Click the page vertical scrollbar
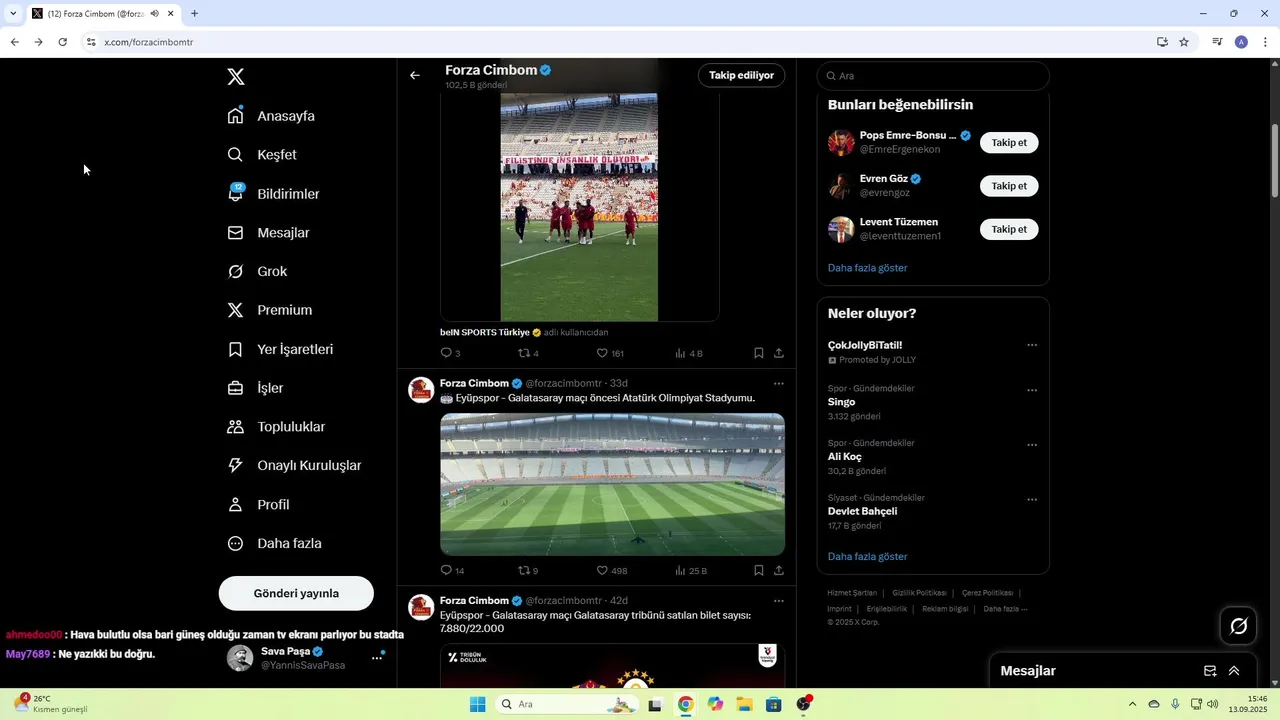The image size is (1280, 720). point(1274,160)
